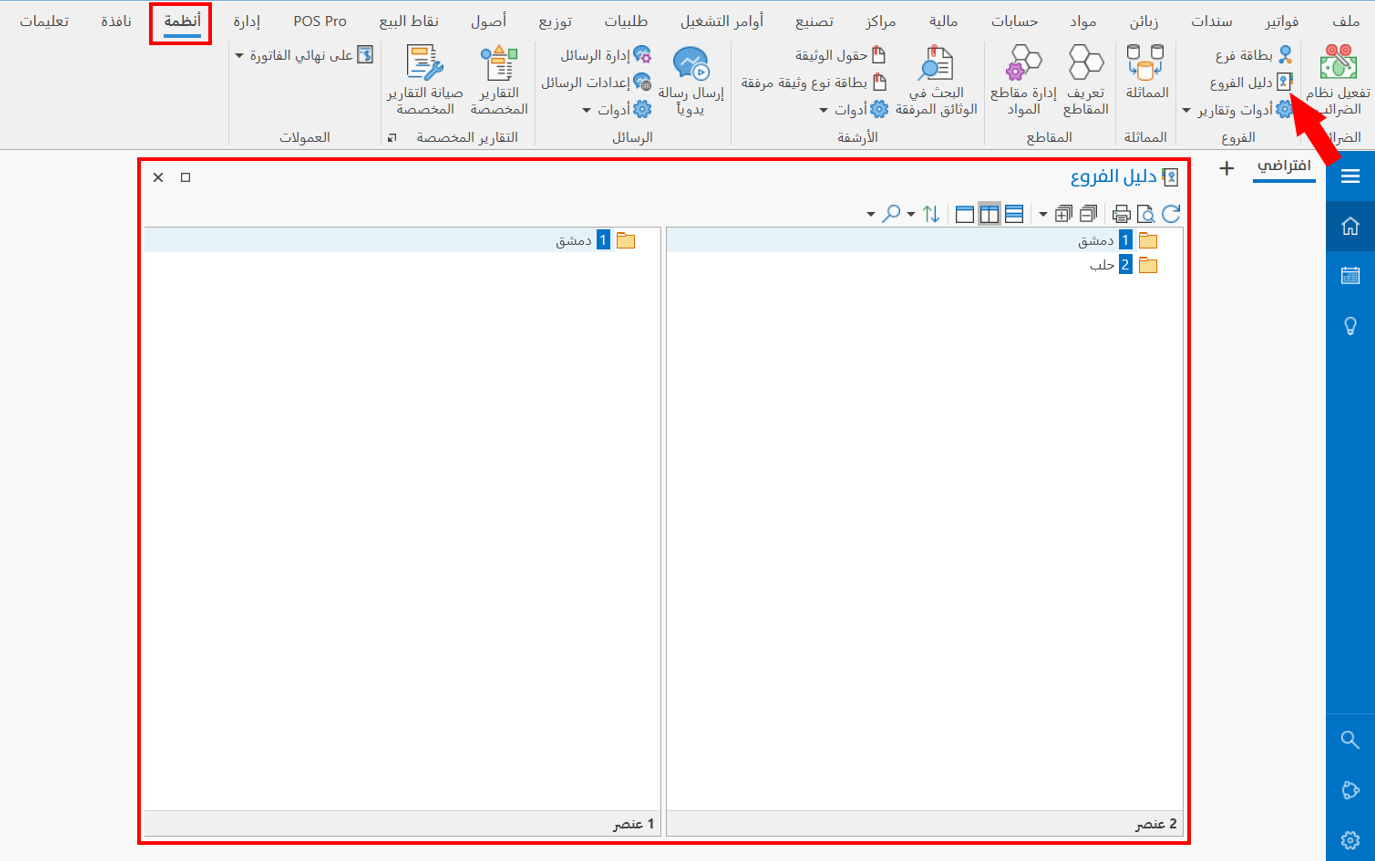Print the branches directory

[x=1122, y=213]
